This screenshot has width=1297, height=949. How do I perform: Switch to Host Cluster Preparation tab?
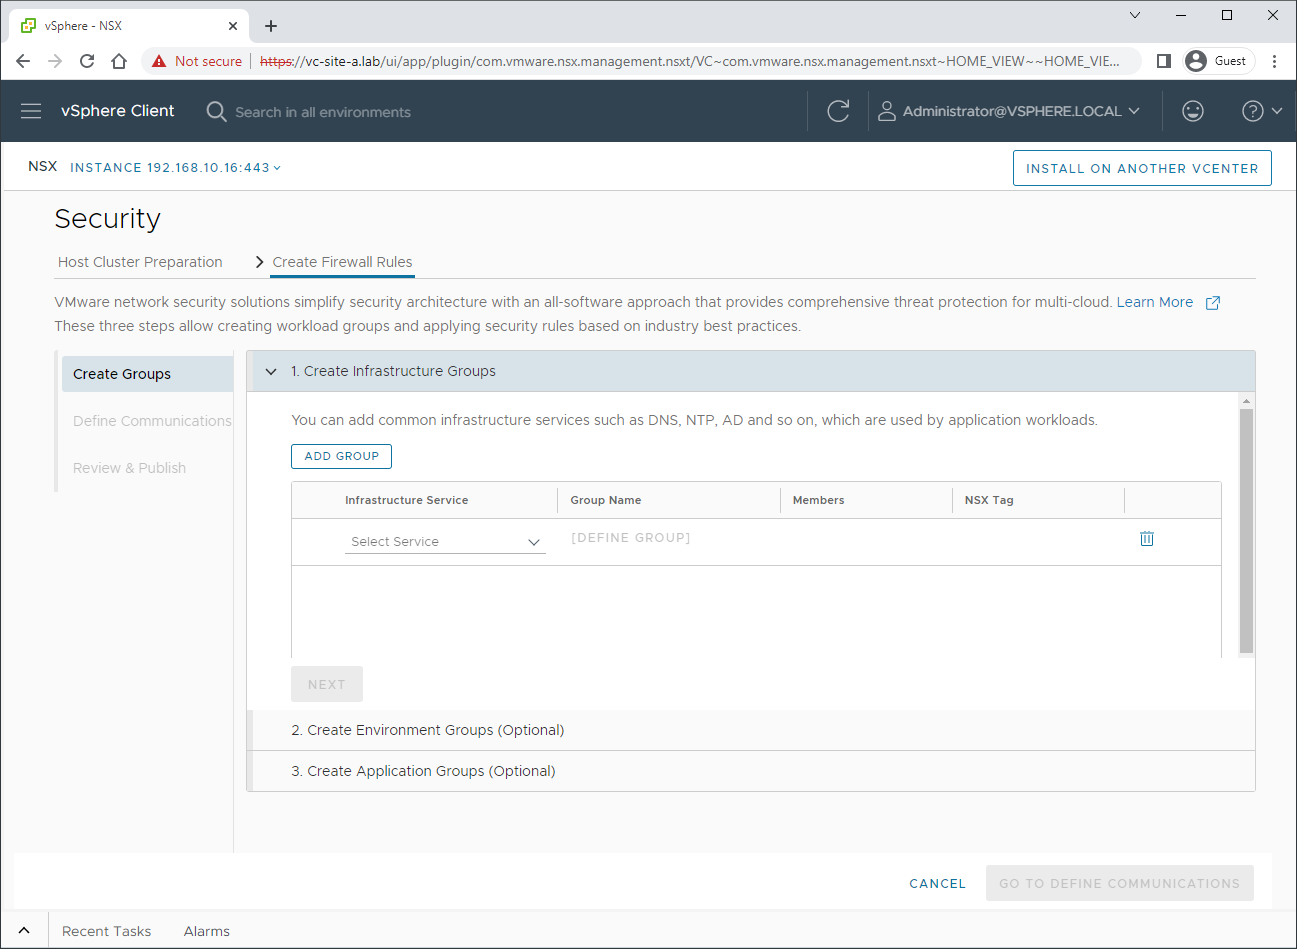(140, 262)
